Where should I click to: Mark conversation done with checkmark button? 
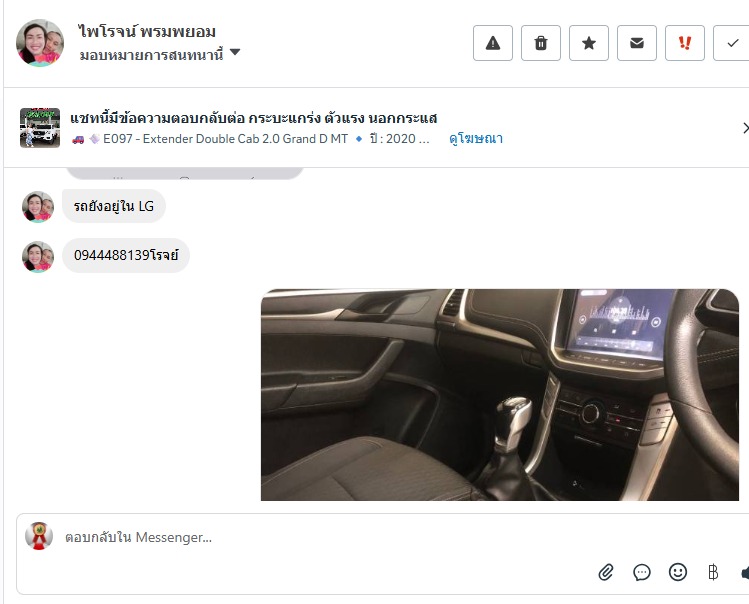pyautogui.click(x=732, y=43)
